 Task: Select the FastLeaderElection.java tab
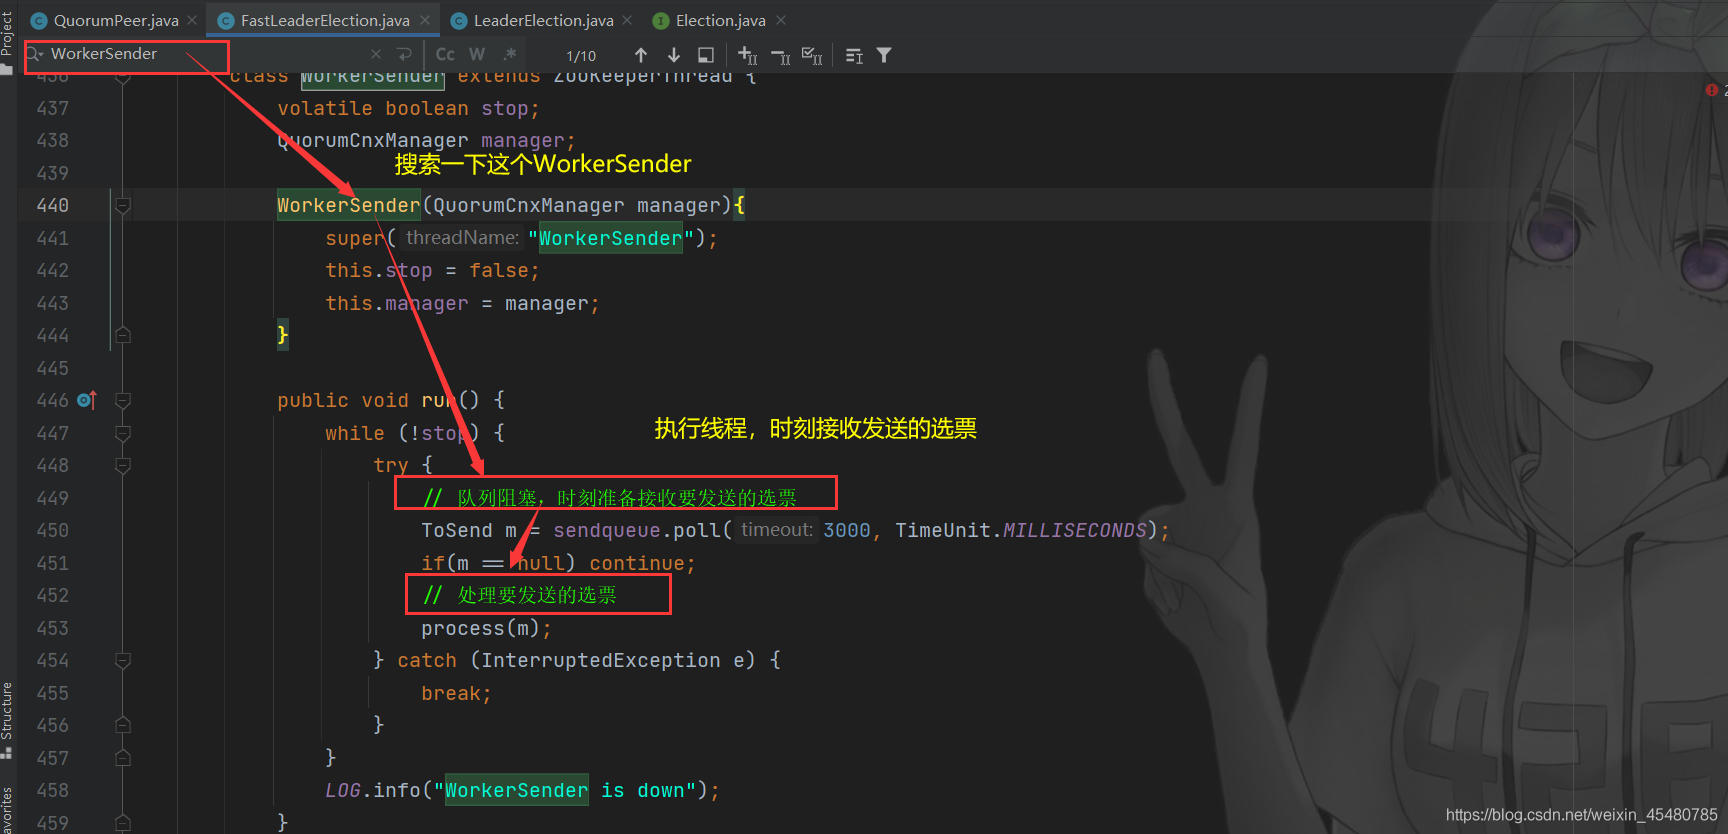click(x=325, y=20)
